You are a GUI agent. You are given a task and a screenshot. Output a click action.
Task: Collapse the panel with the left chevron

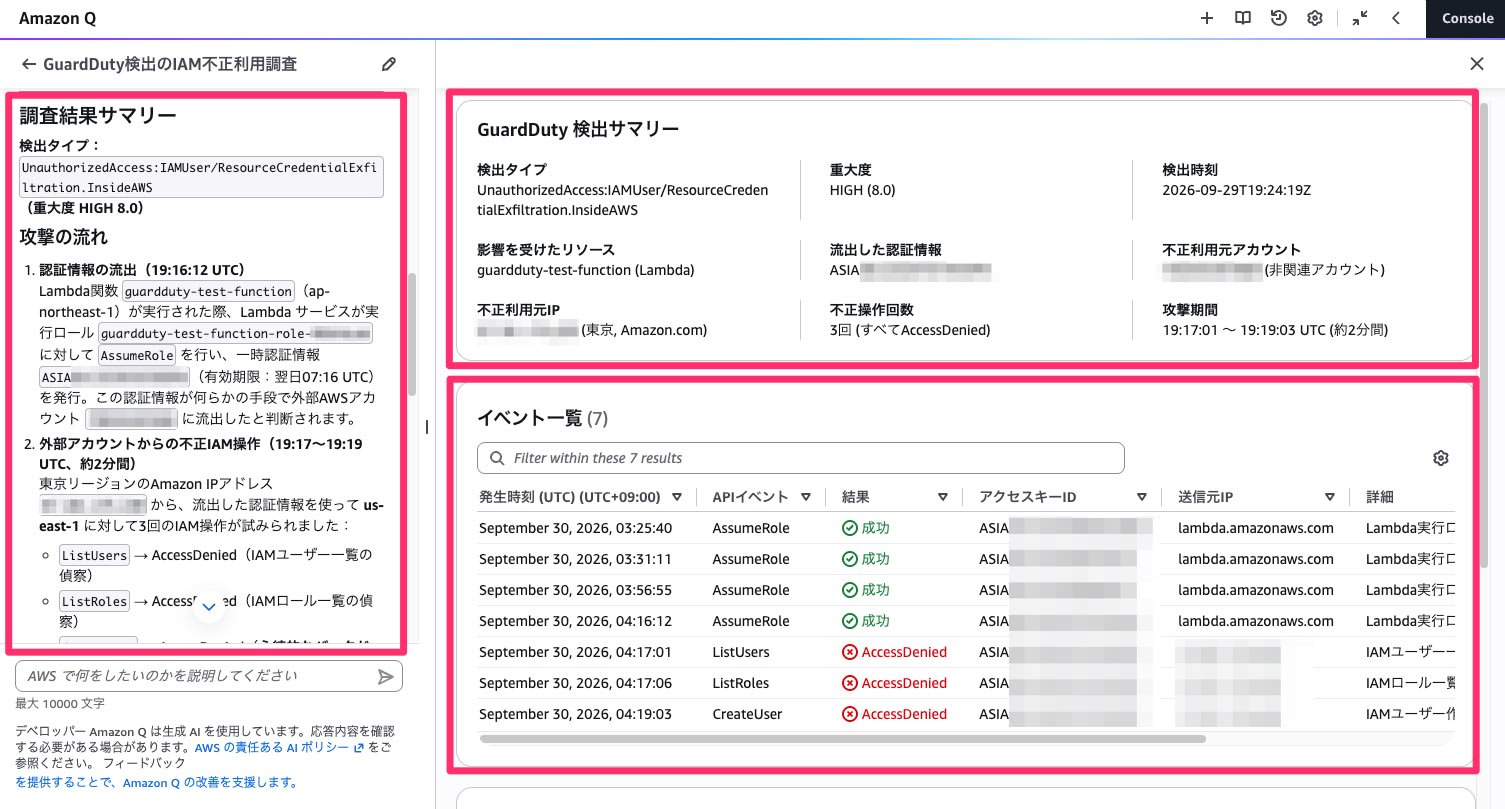1396,18
